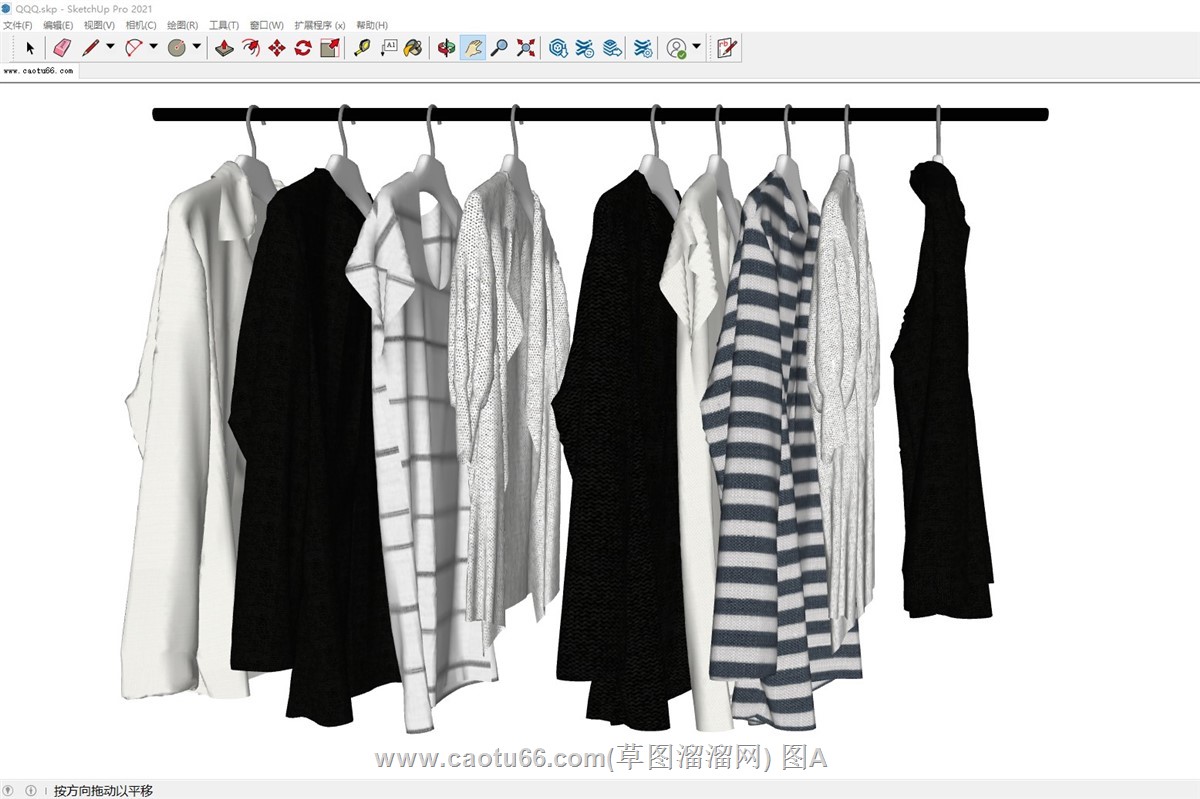The height and width of the screenshot is (799, 1200).
Task: Click the status text 按方向拖动以平移
Action: tap(103, 790)
